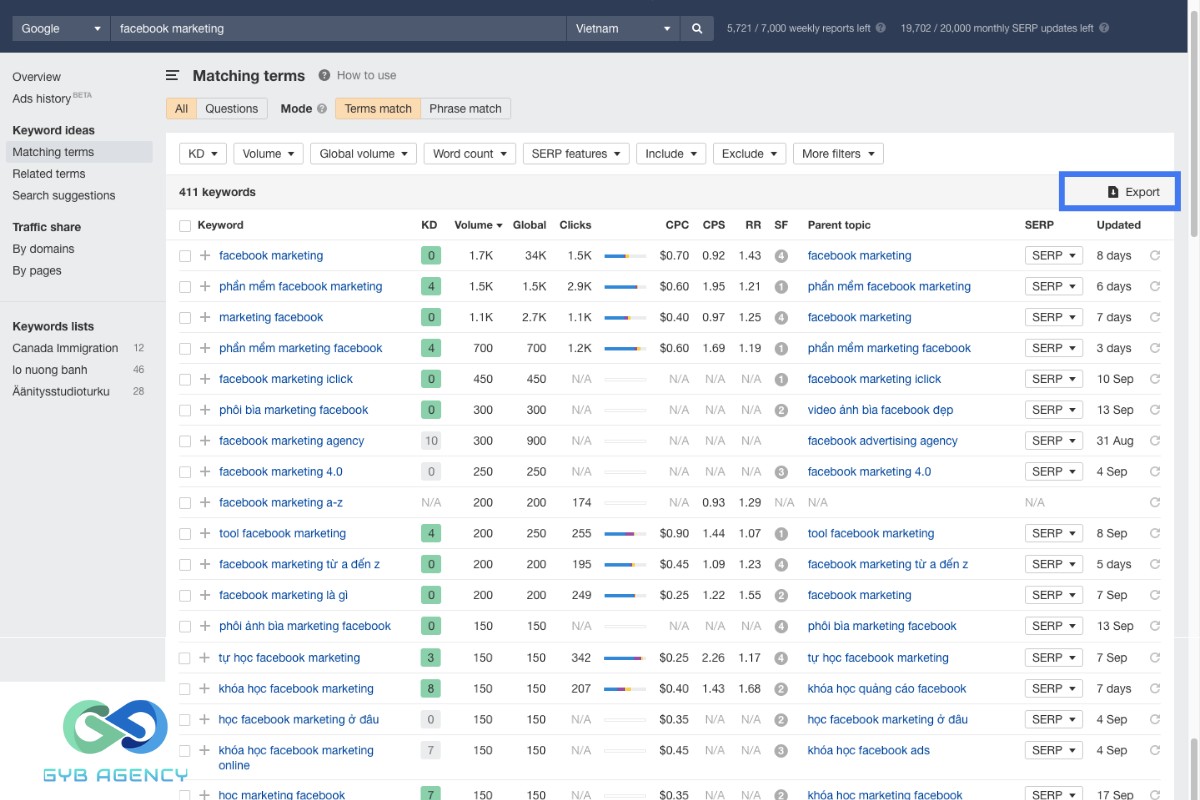This screenshot has height=800, width=1200.
Task: Open the Vietnam country dropdown
Action: click(623, 29)
